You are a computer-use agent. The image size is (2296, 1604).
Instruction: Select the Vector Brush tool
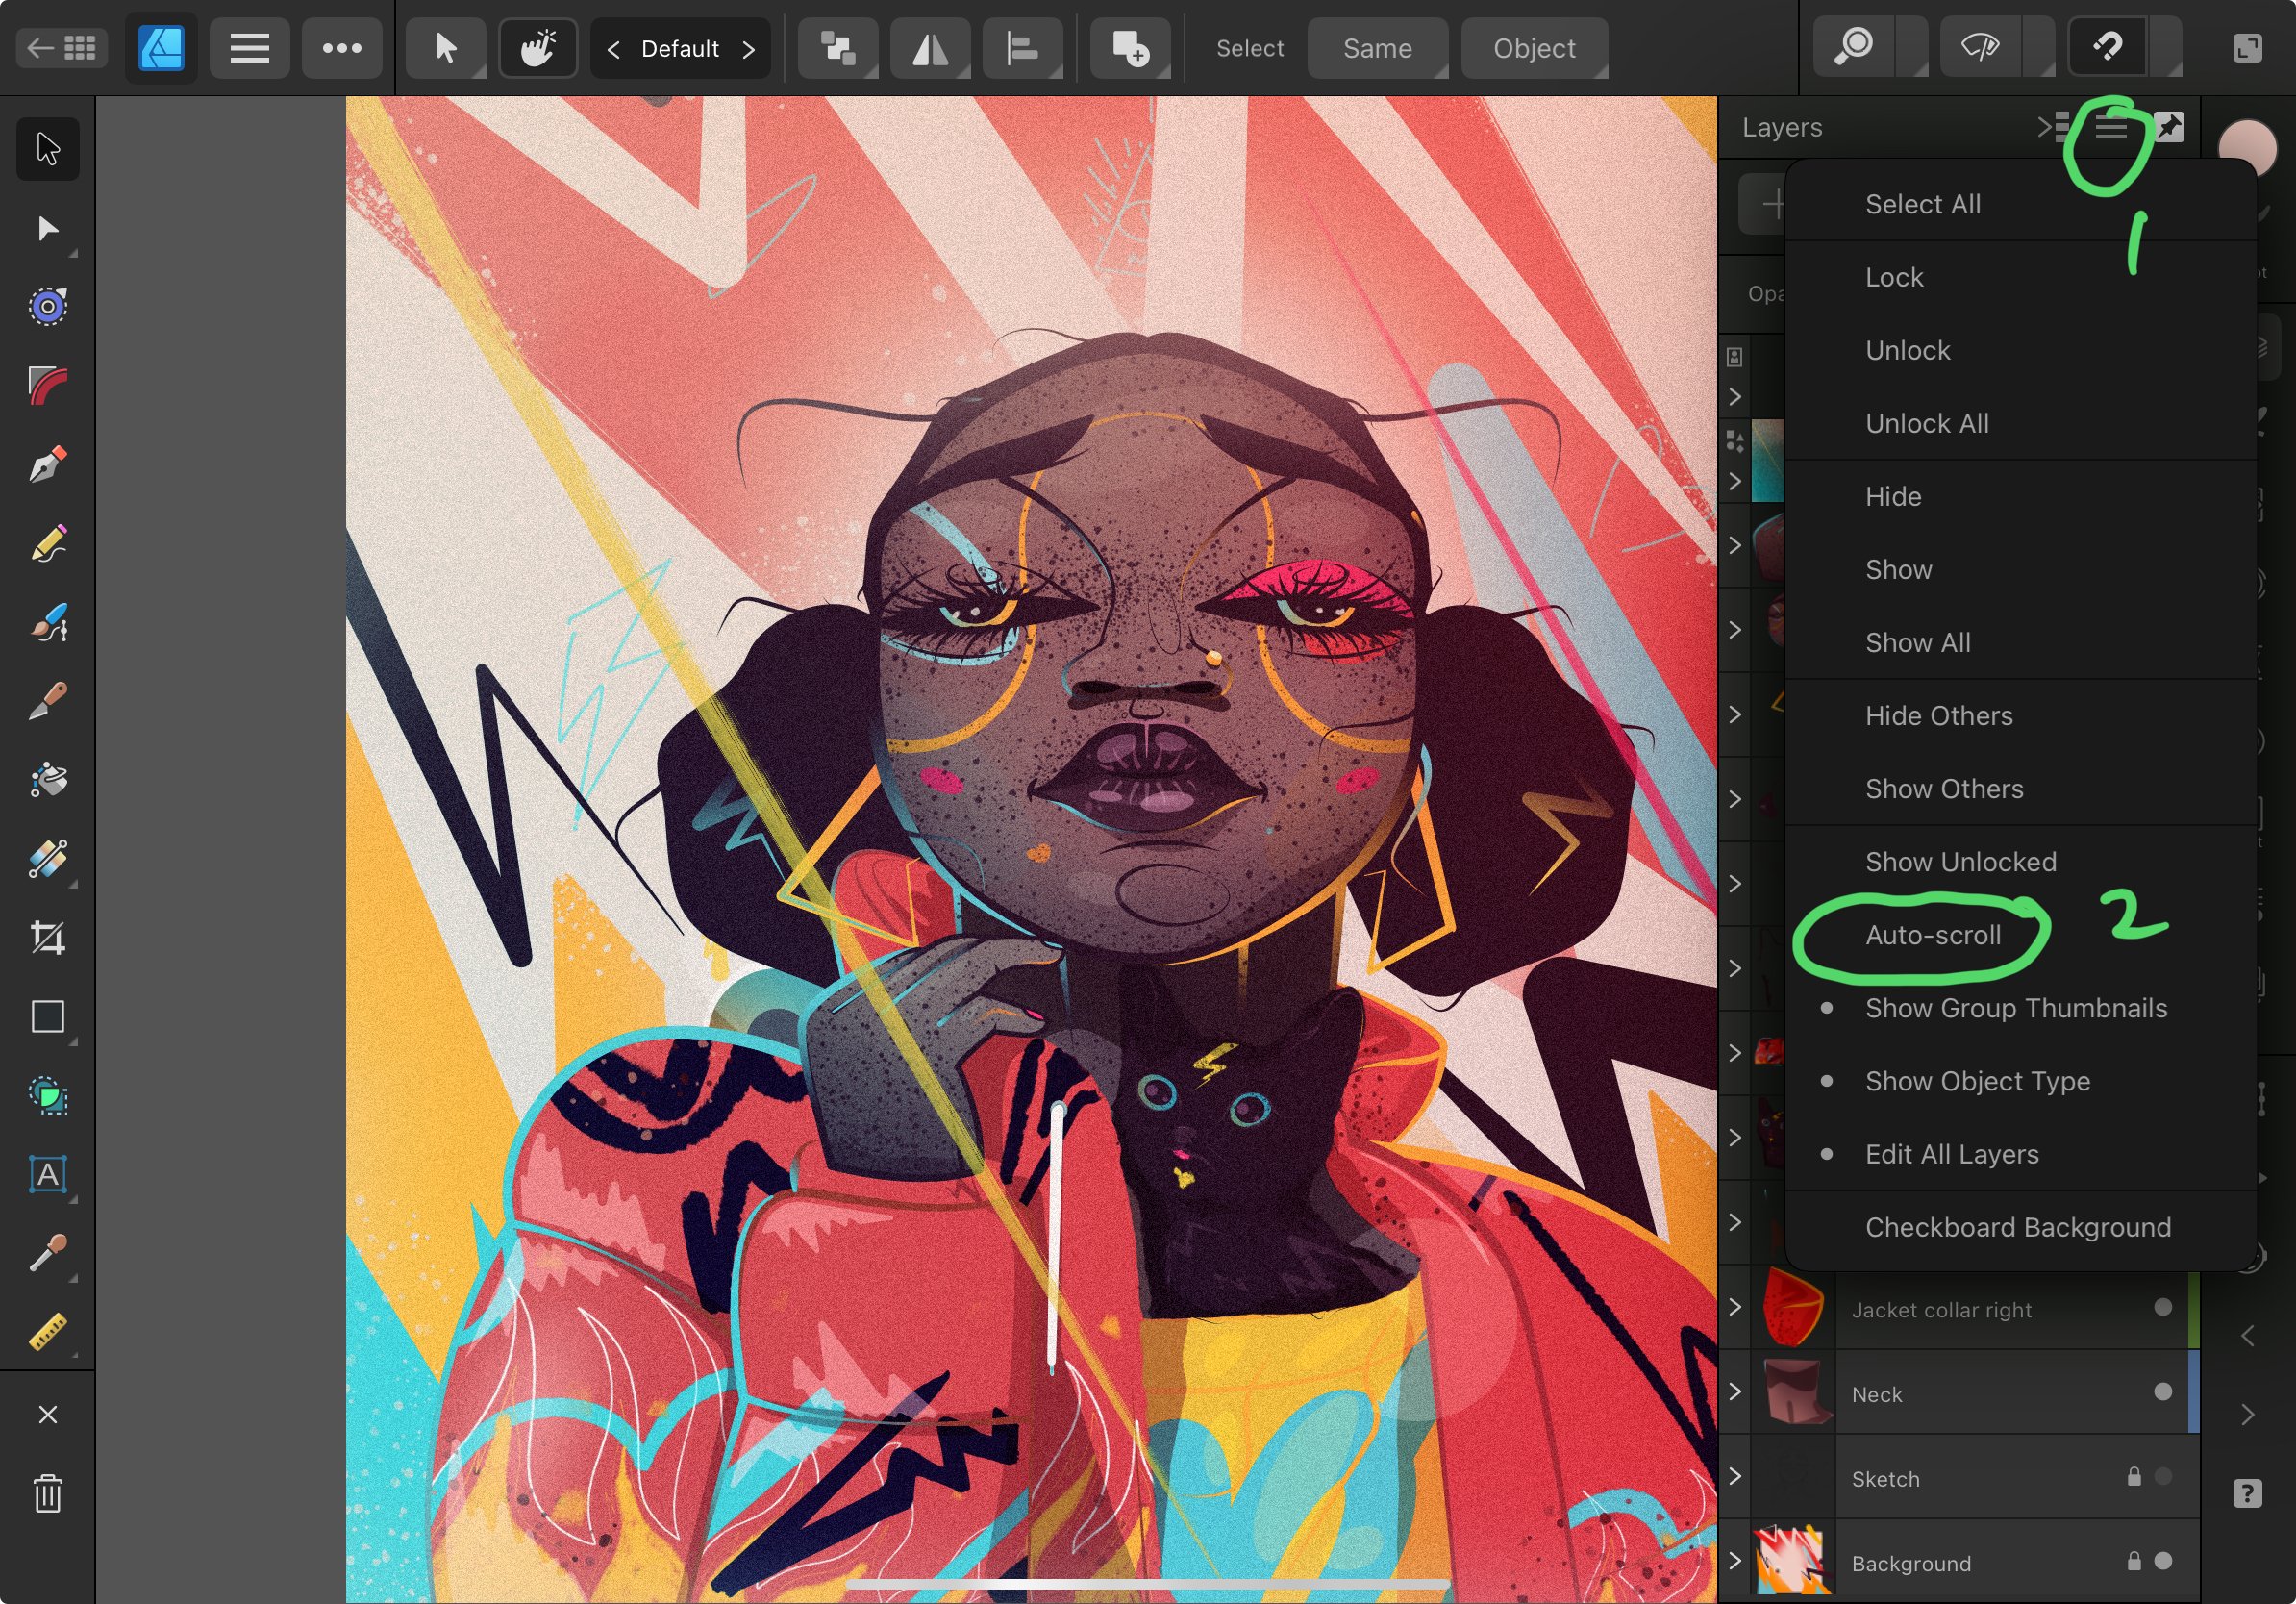click(48, 622)
